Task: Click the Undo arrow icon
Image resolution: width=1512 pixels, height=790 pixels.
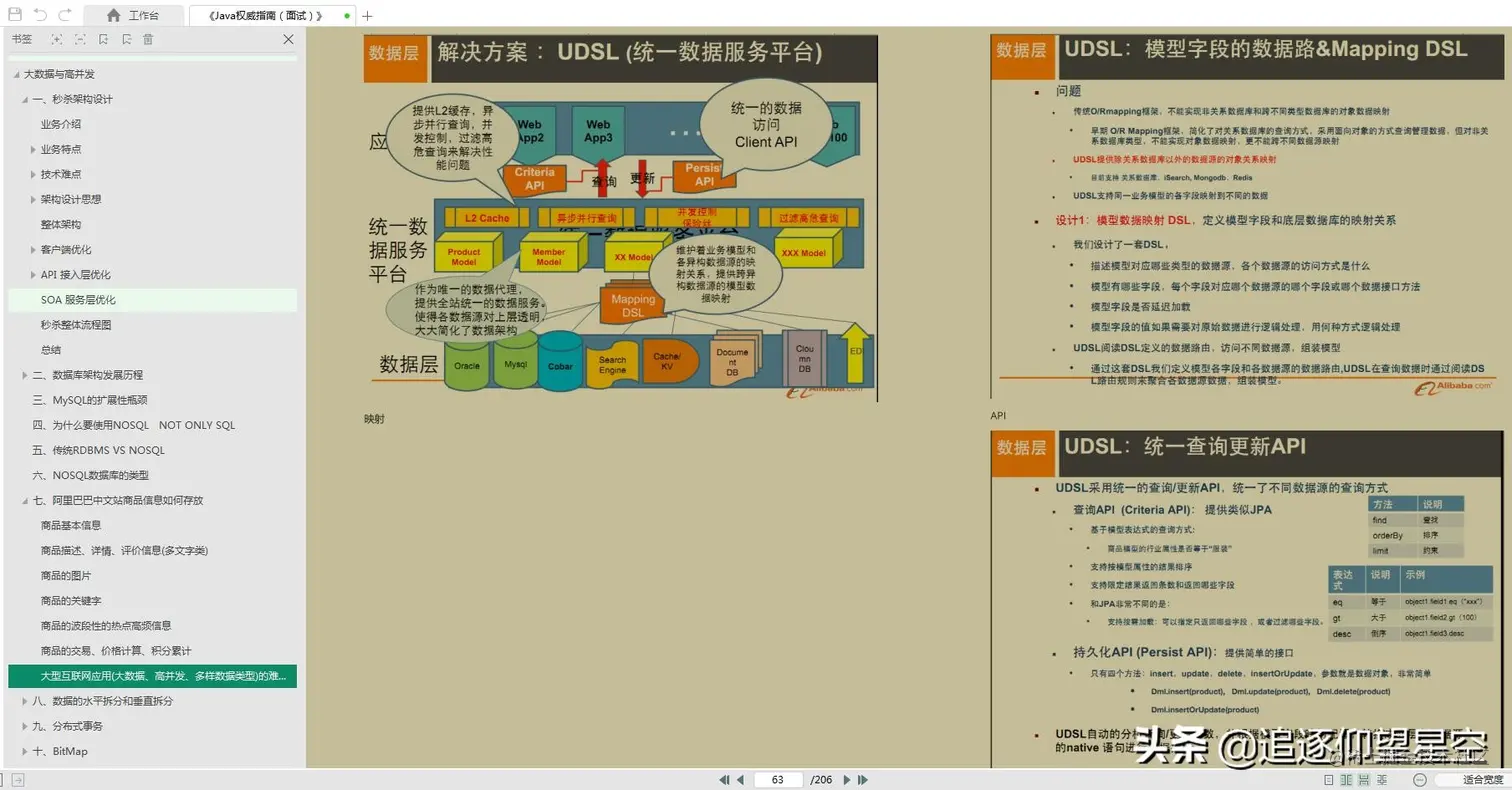Action: click(40, 13)
